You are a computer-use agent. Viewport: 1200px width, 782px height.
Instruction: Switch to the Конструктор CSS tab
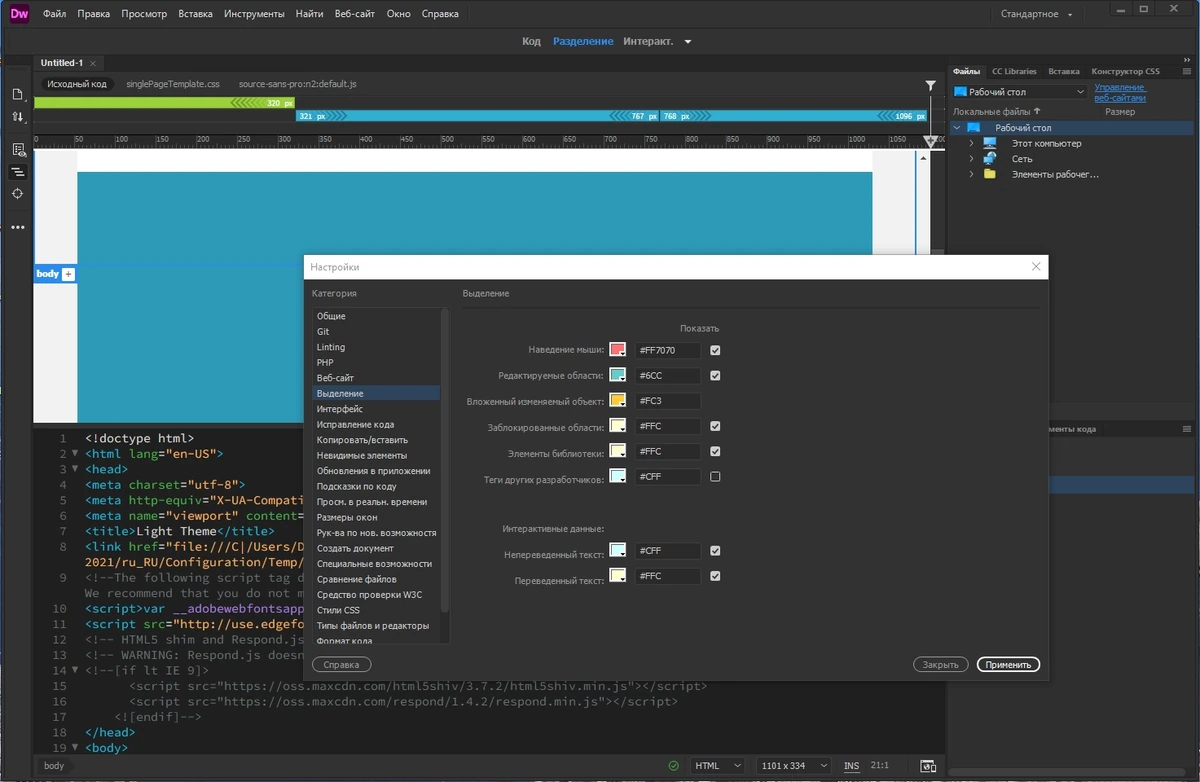click(1126, 72)
